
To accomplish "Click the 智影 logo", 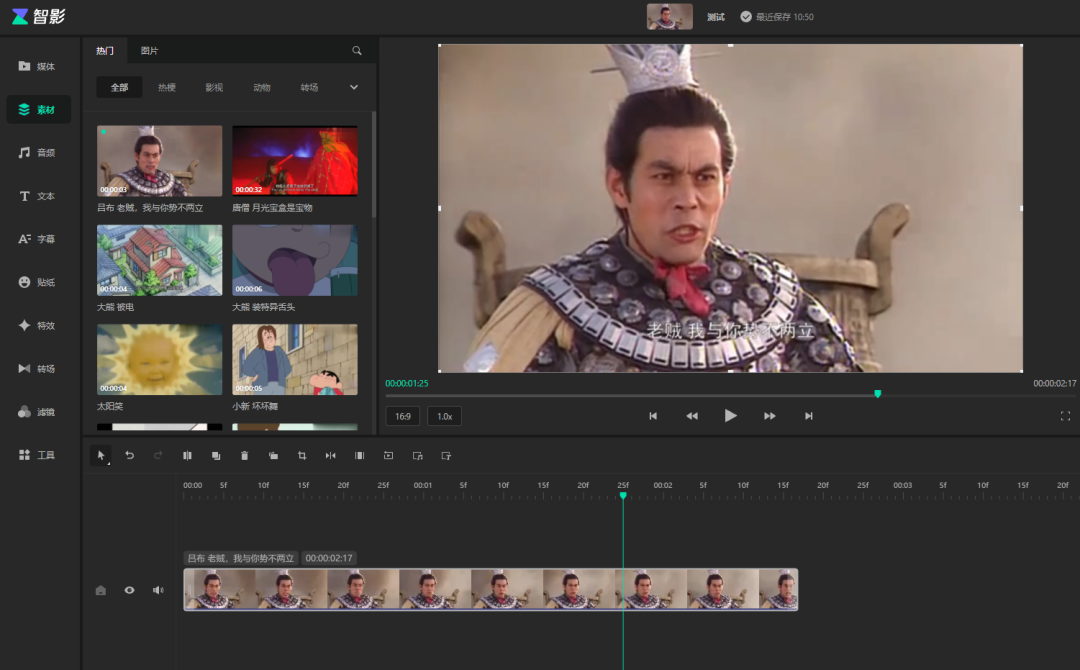I will pos(39,17).
